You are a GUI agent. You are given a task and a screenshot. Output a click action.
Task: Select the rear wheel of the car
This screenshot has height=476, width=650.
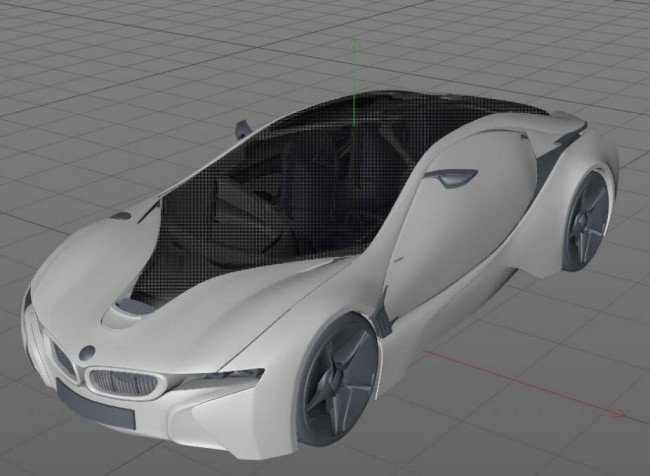tap(587, 221)
